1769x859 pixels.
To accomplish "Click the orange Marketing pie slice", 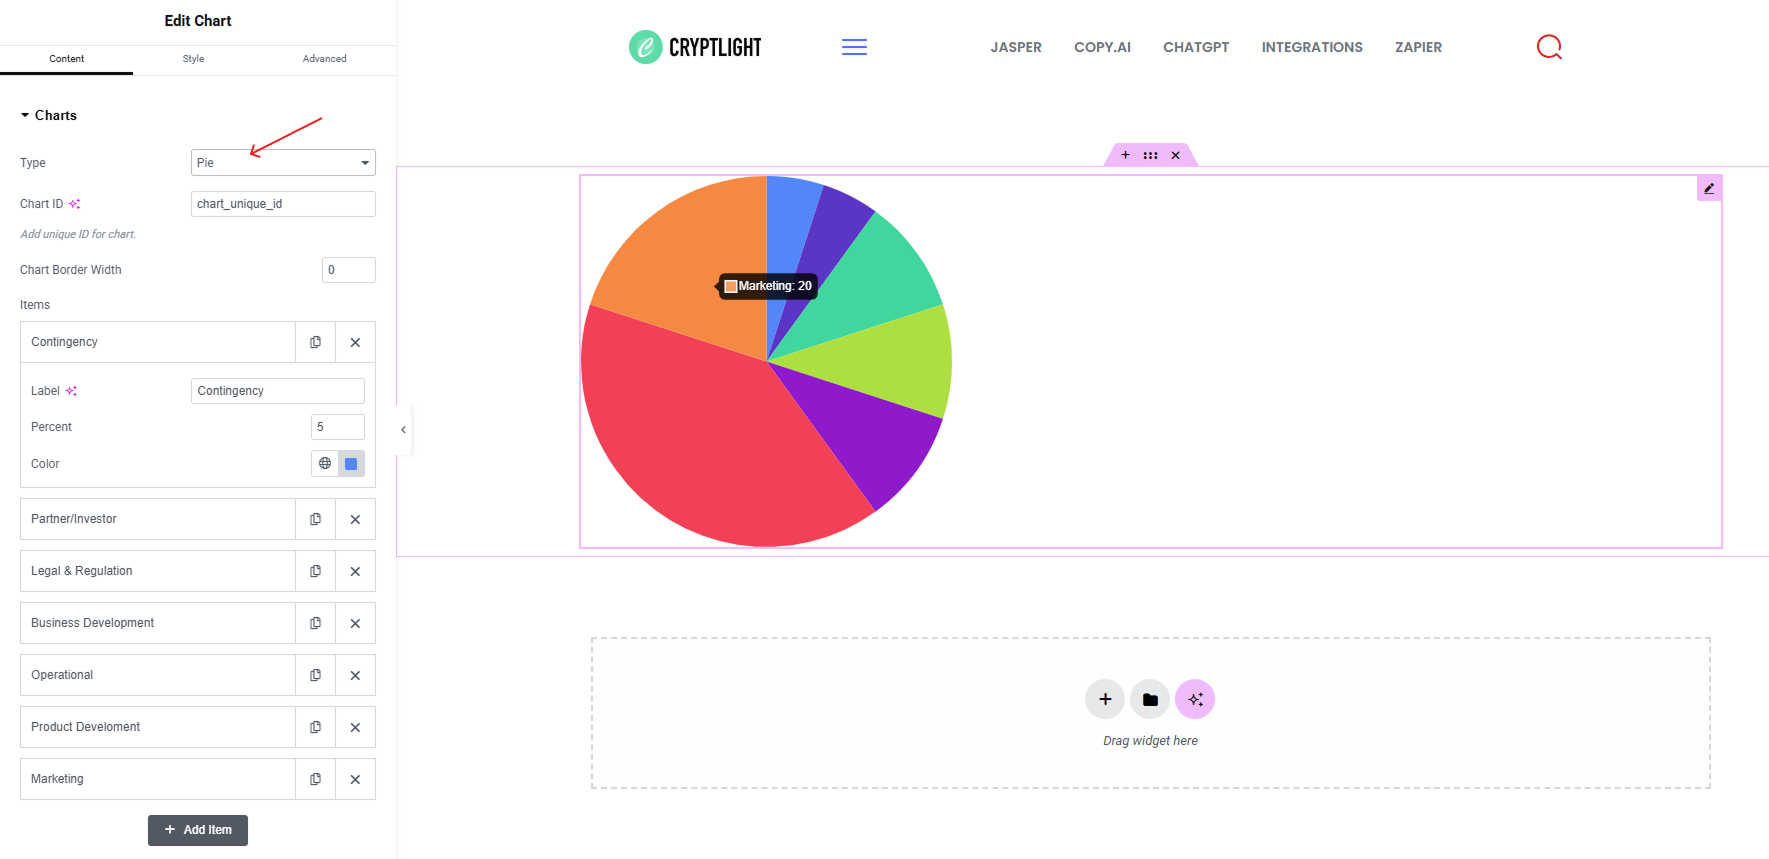I will (680, 260).
